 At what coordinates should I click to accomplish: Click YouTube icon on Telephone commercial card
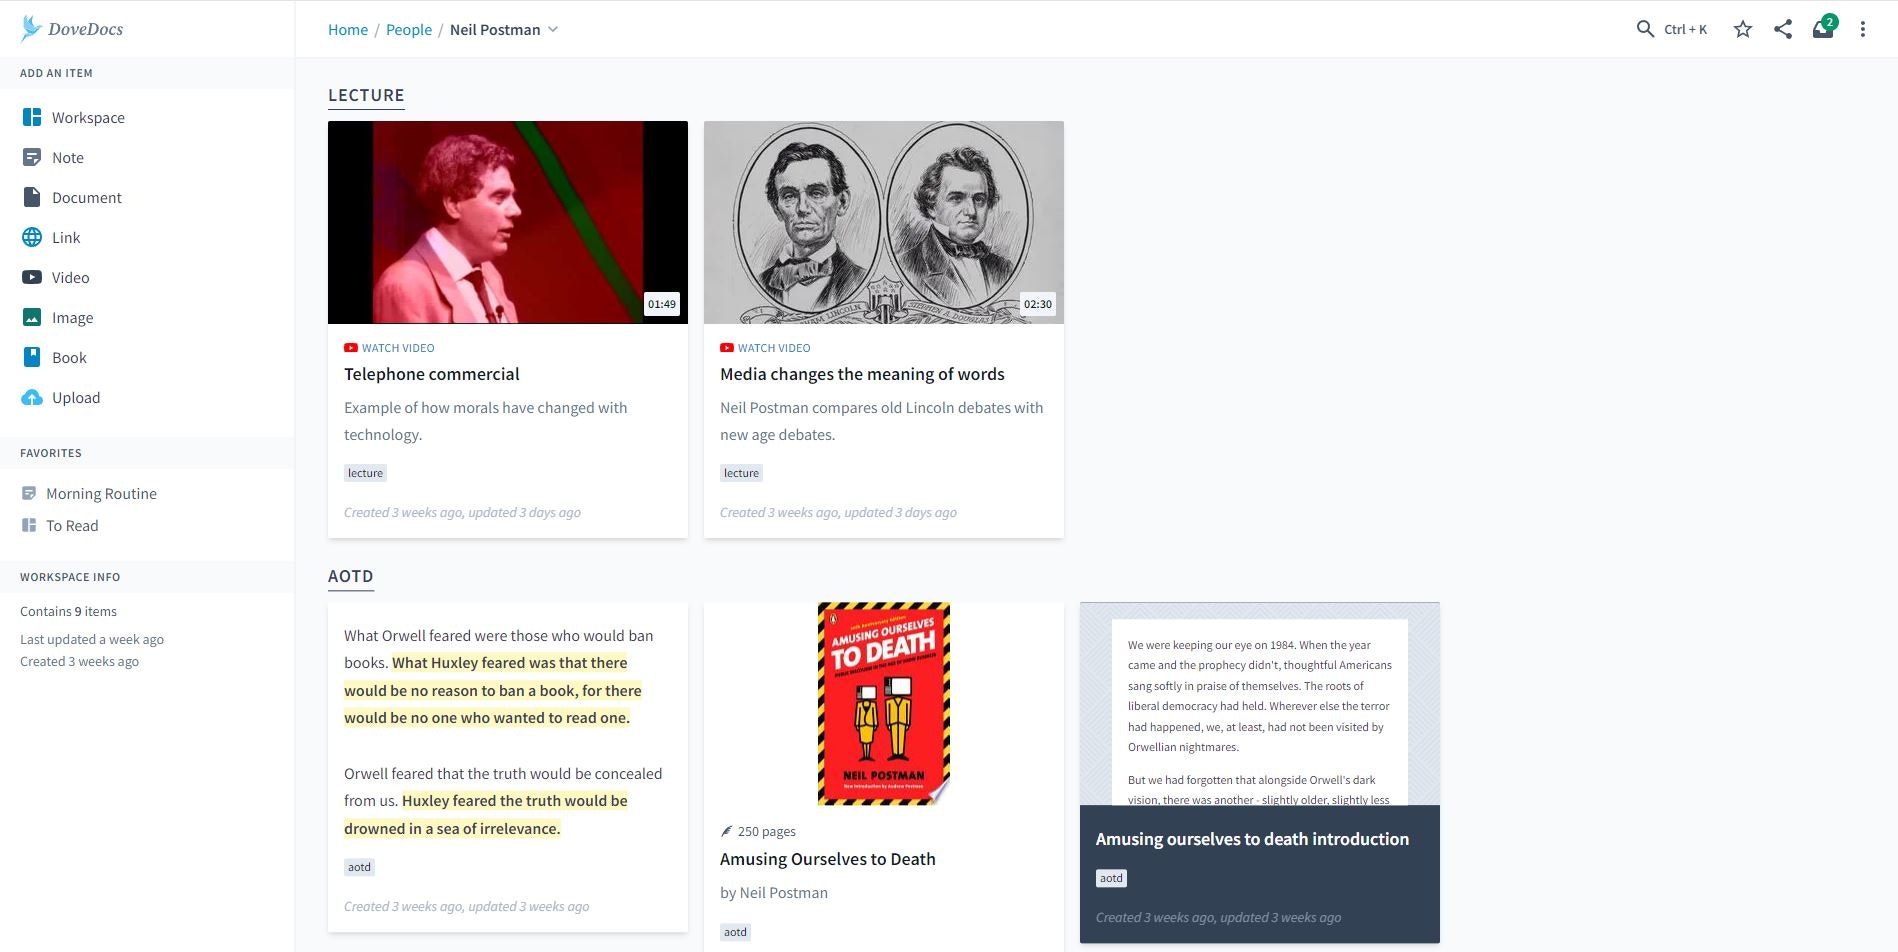pos(351,348)
